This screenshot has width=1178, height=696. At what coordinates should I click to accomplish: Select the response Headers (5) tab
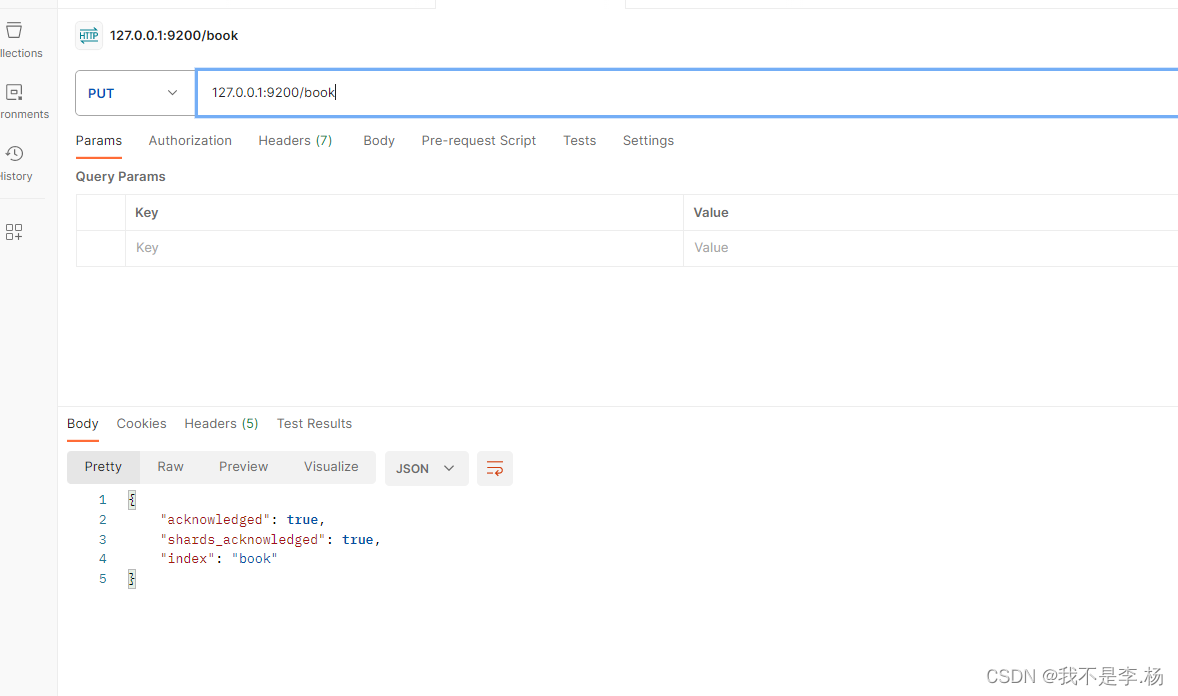222,423
